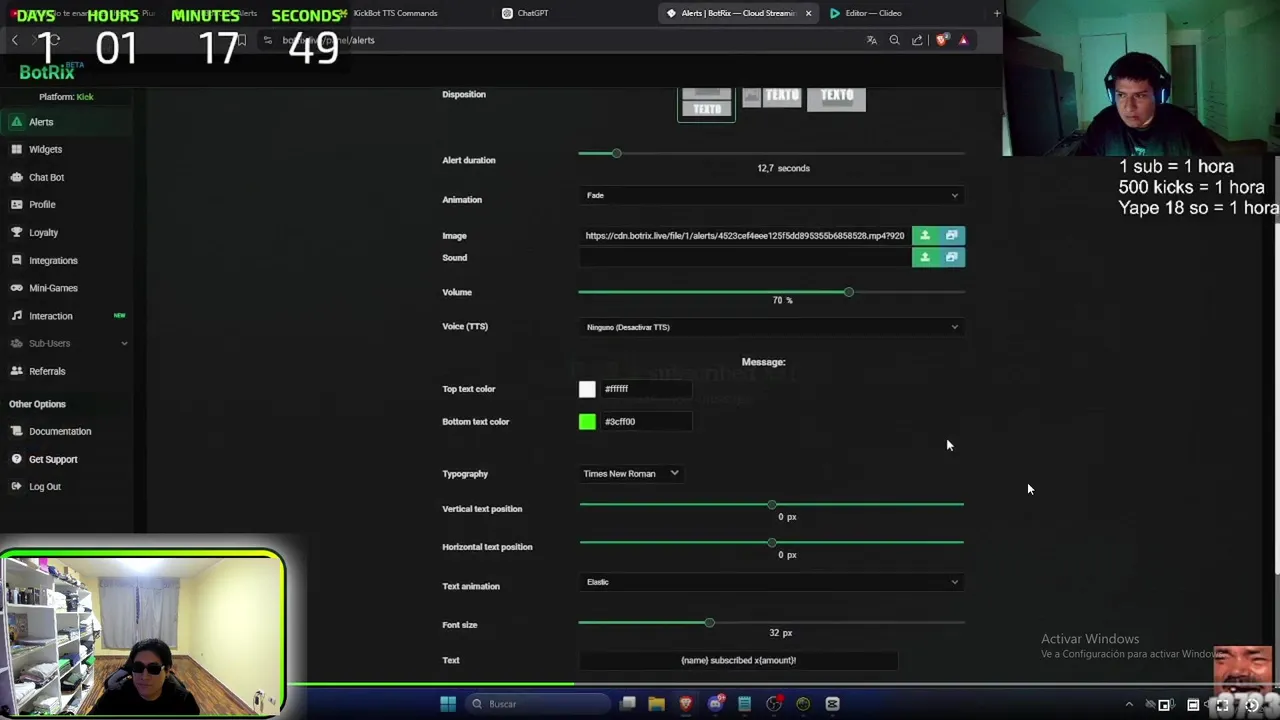Open the Typography dropdown showing Times New Roman
This screenshot has height=720, width=1280.
631,474
